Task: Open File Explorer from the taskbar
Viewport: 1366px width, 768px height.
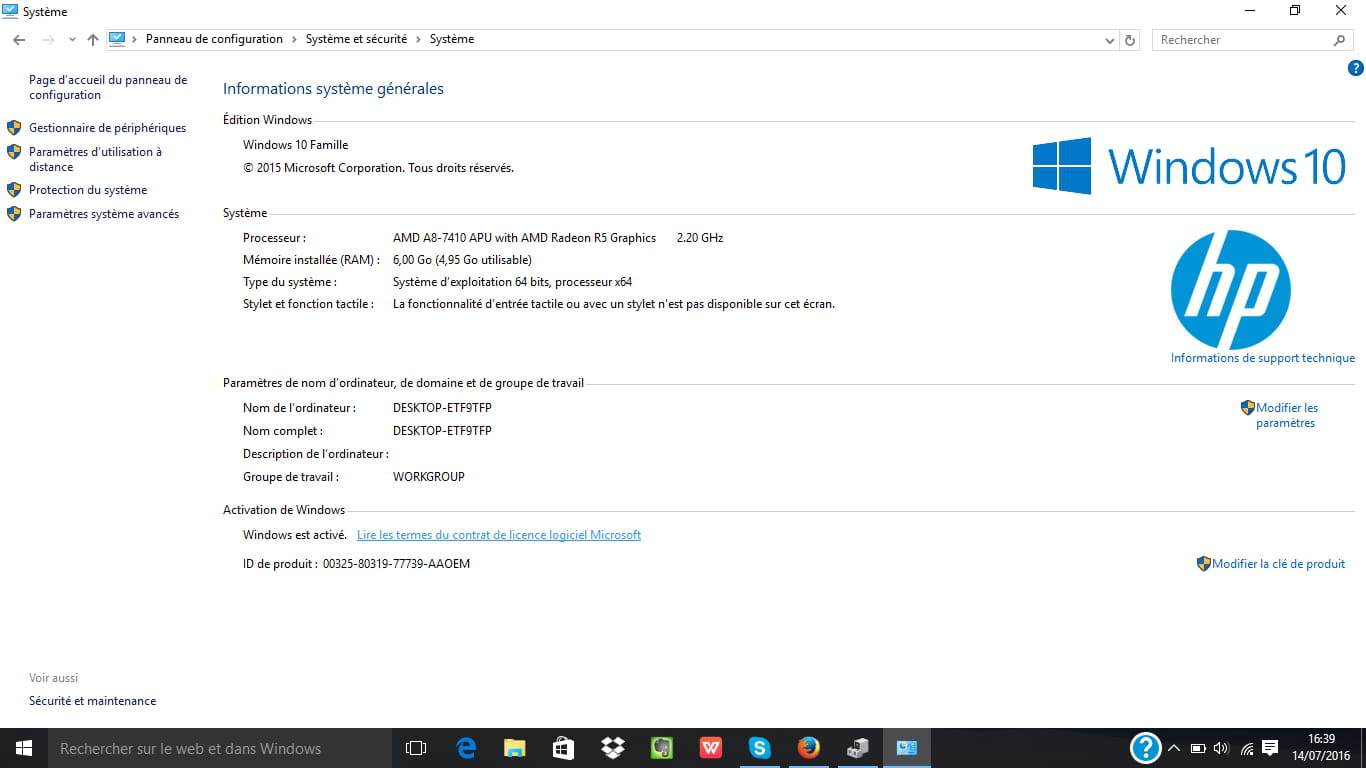Action: pyautogui.click(x=515, y=748)
